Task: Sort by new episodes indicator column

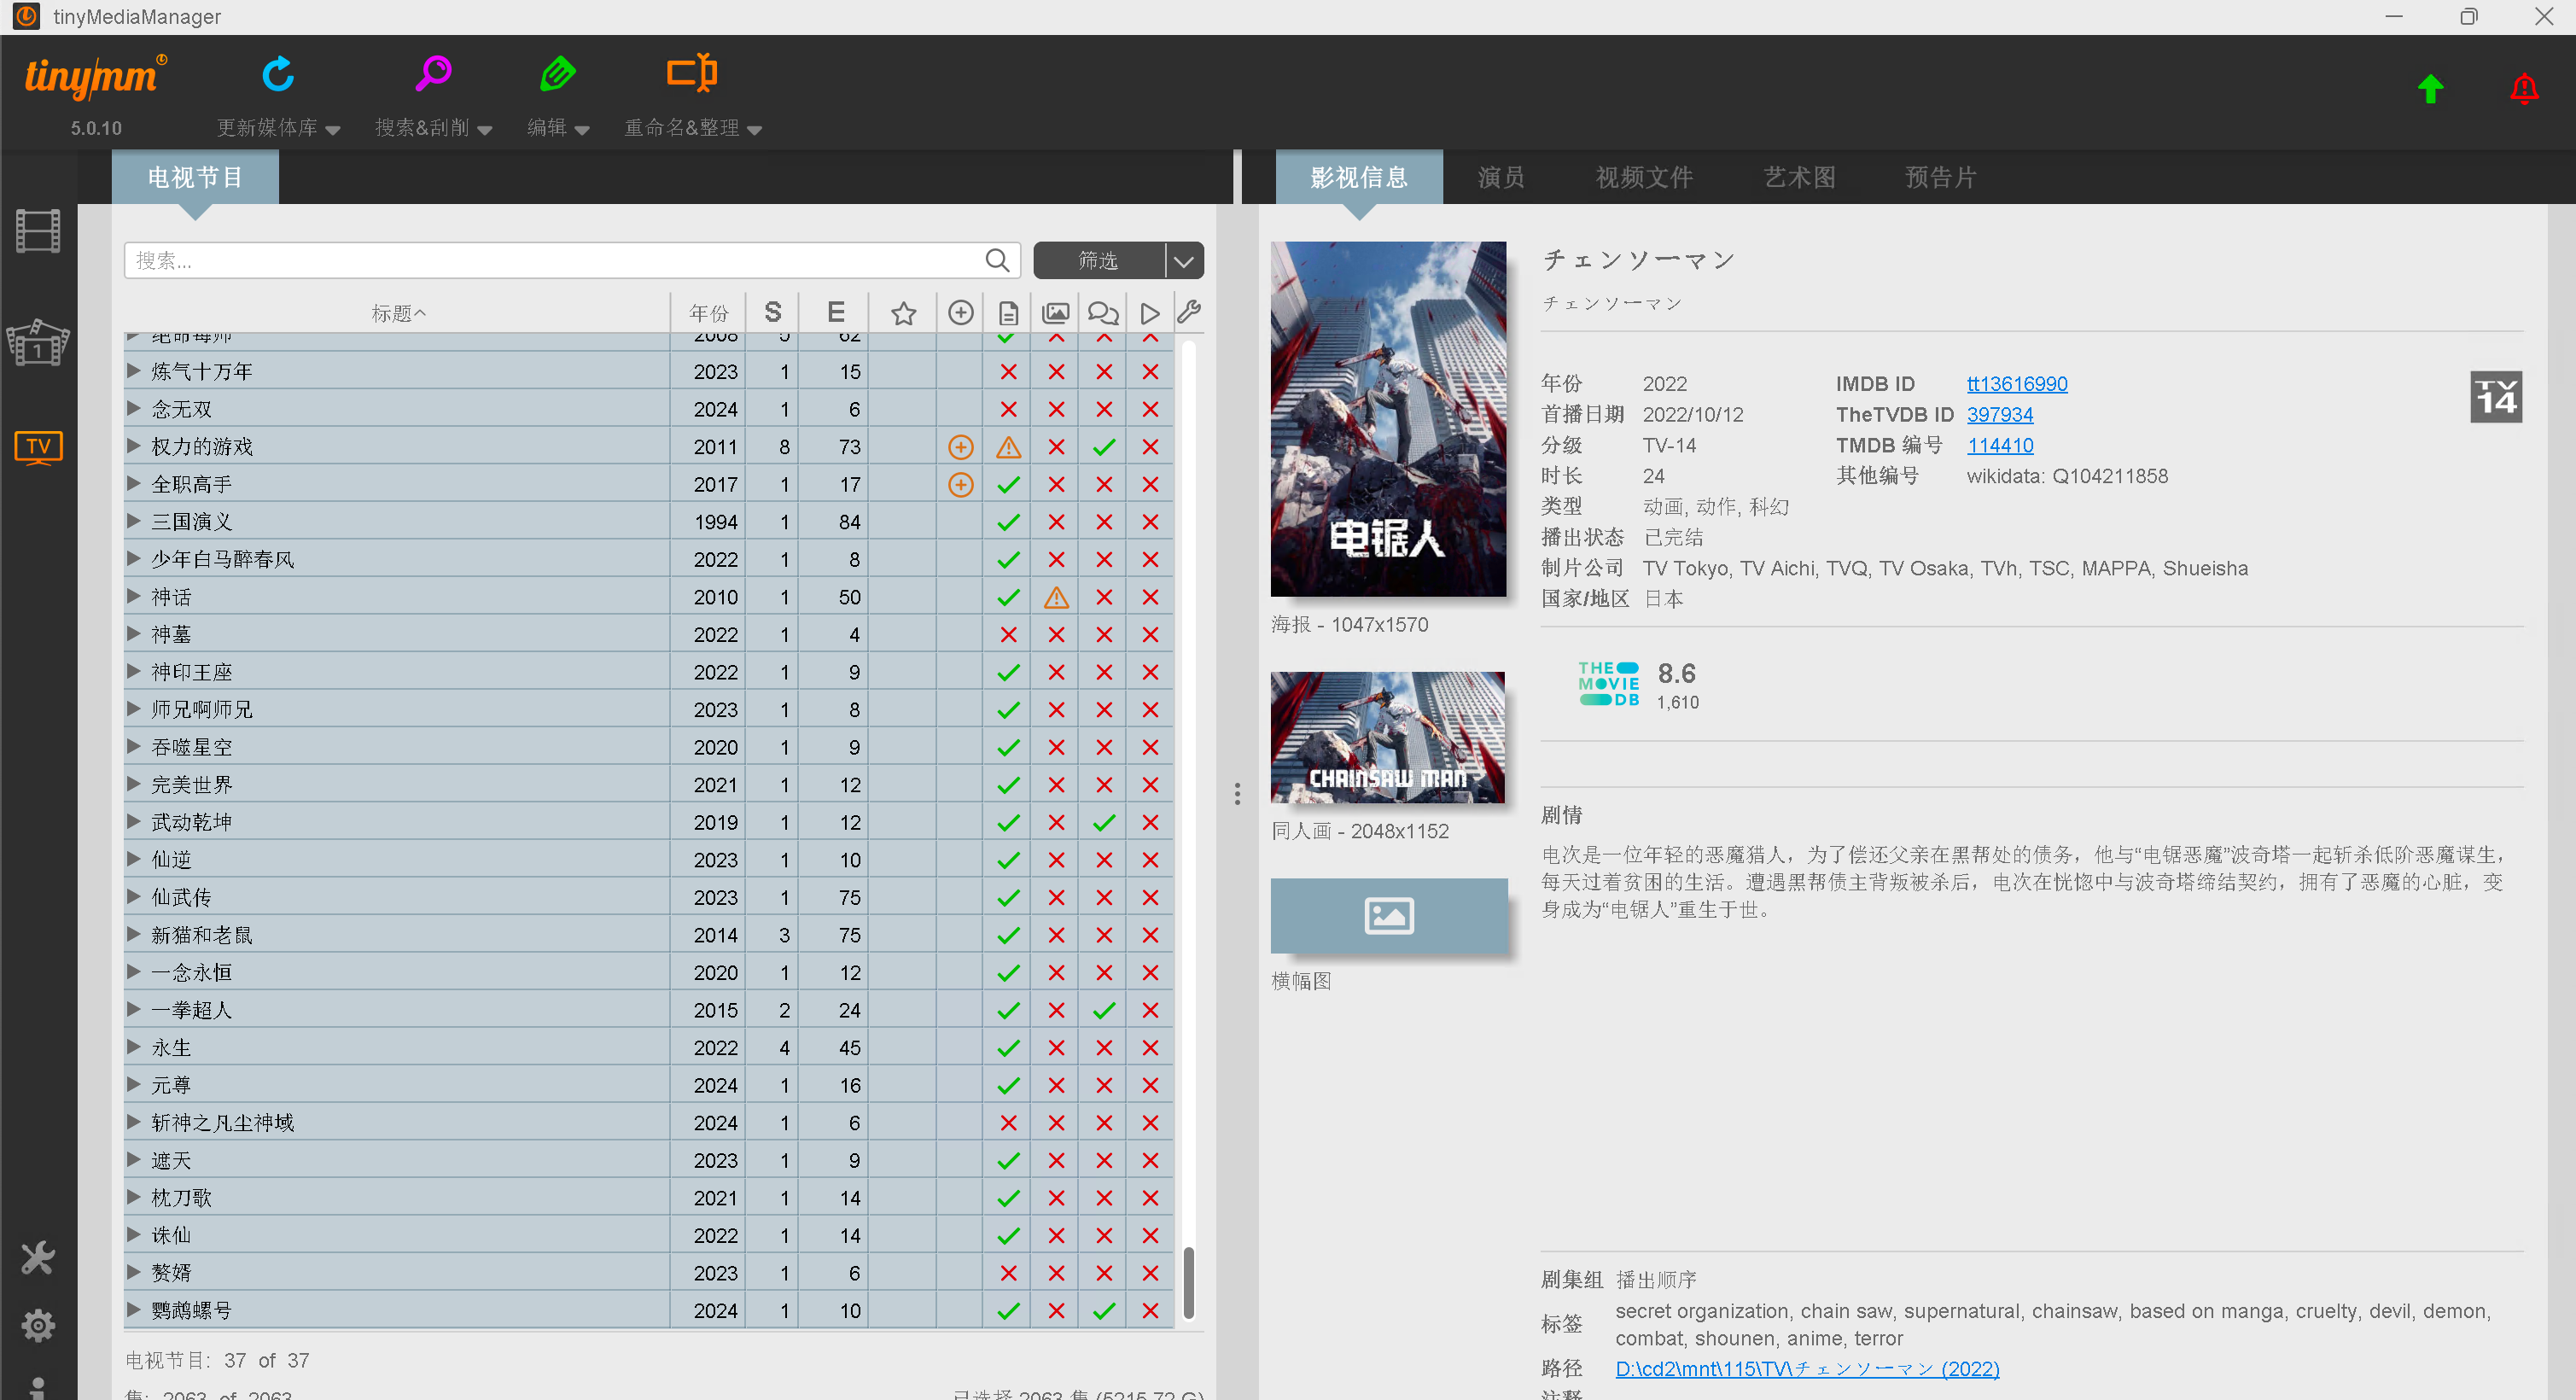Action: pos(960,313)
